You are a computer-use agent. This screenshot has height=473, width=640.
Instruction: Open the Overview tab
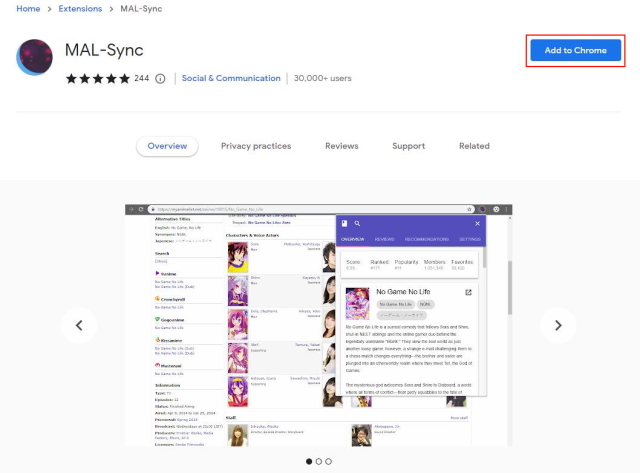coord(167,146)
